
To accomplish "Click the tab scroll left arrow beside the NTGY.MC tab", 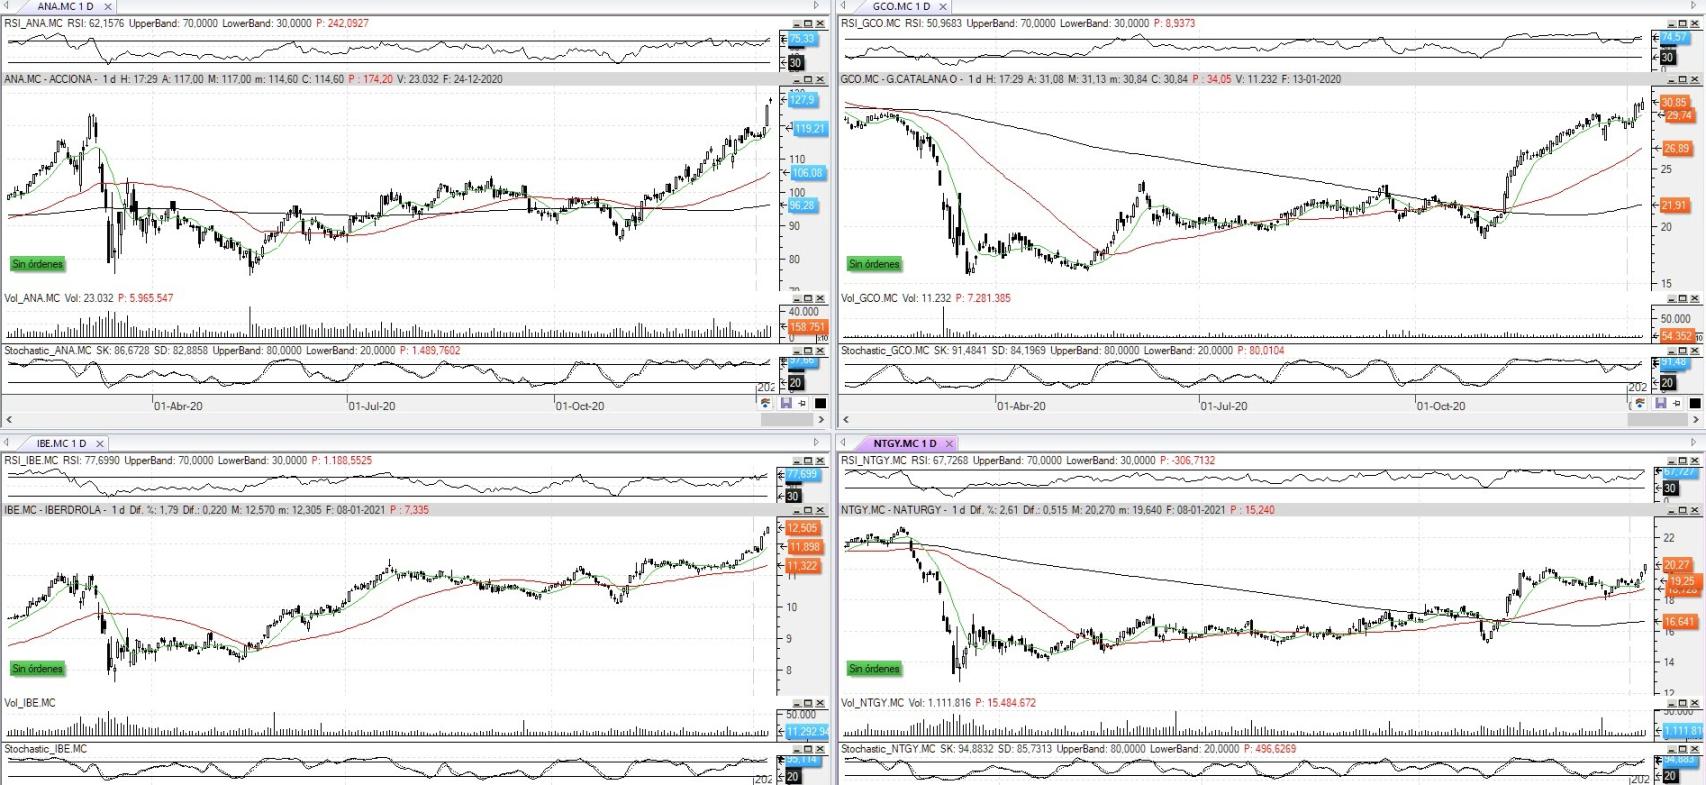I will click(844, 443).
